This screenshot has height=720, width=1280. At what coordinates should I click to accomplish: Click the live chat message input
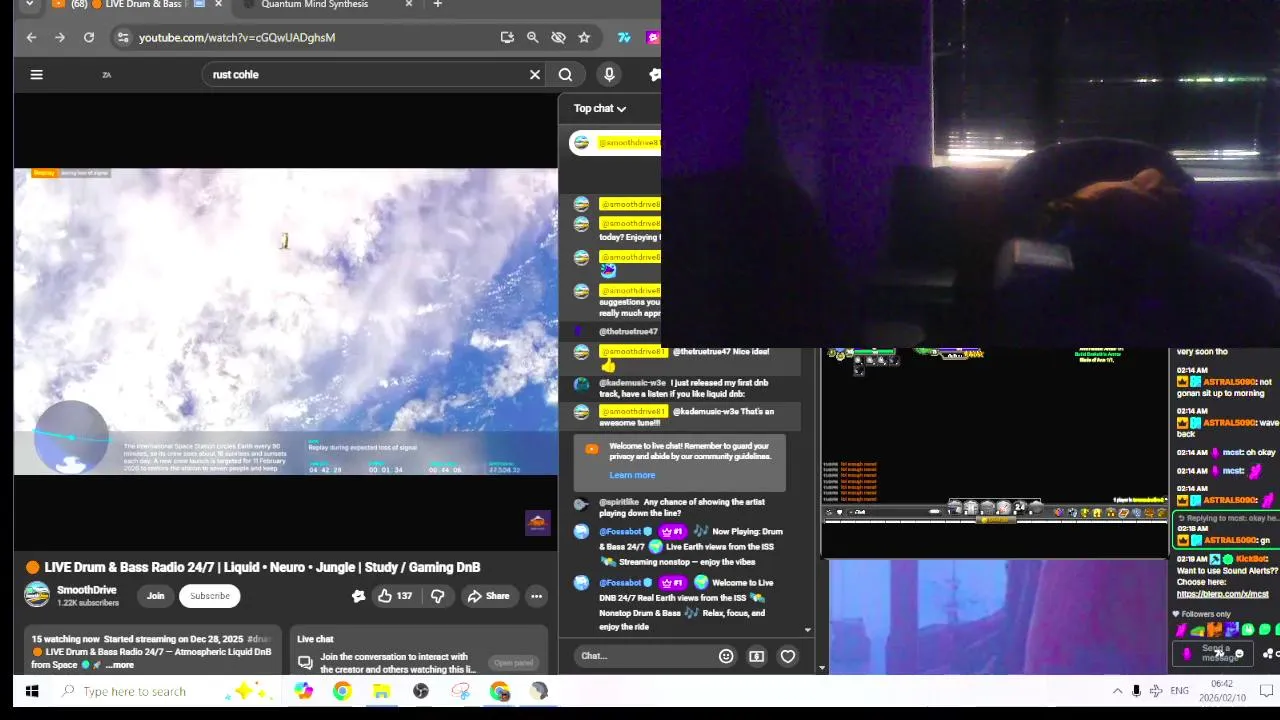point(645,656)
